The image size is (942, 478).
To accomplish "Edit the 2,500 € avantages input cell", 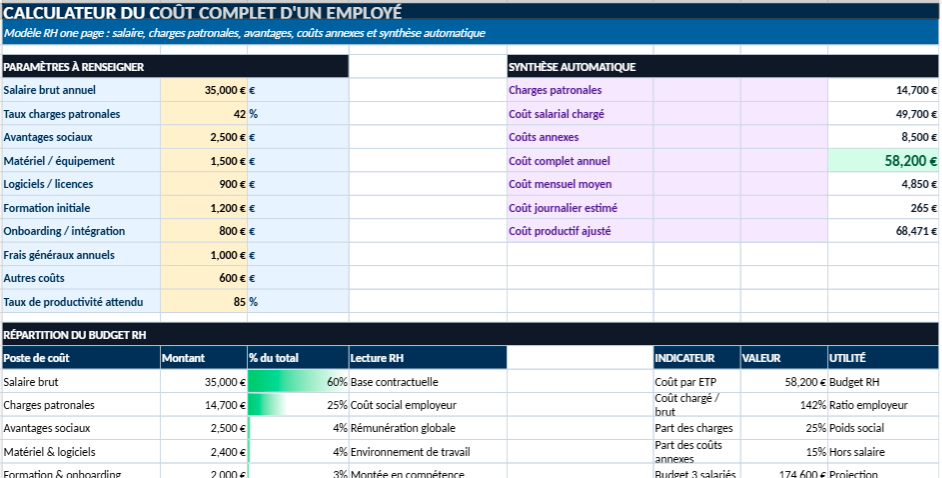I will pos(204,137).
